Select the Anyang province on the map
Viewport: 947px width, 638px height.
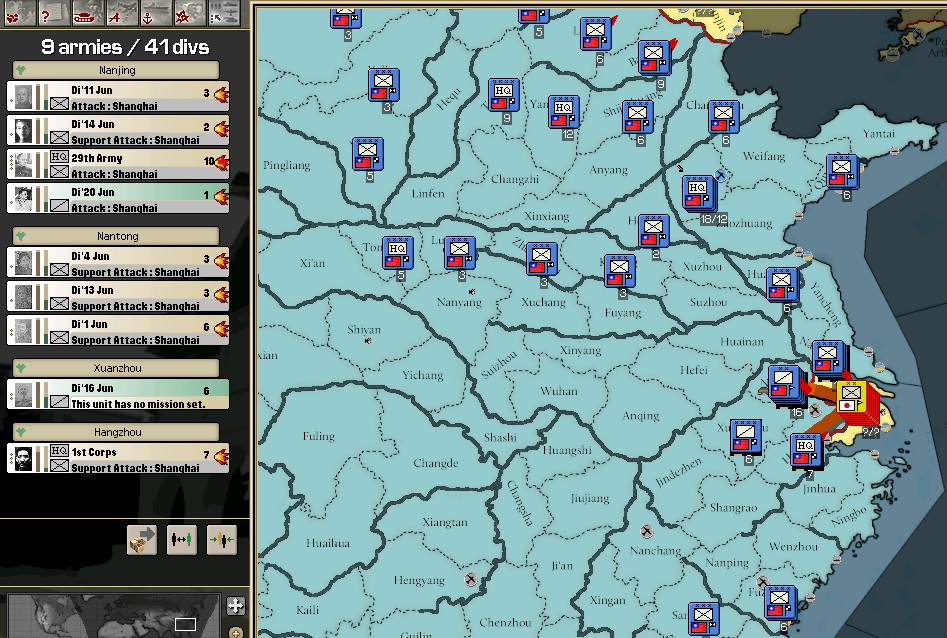(608, 170)
